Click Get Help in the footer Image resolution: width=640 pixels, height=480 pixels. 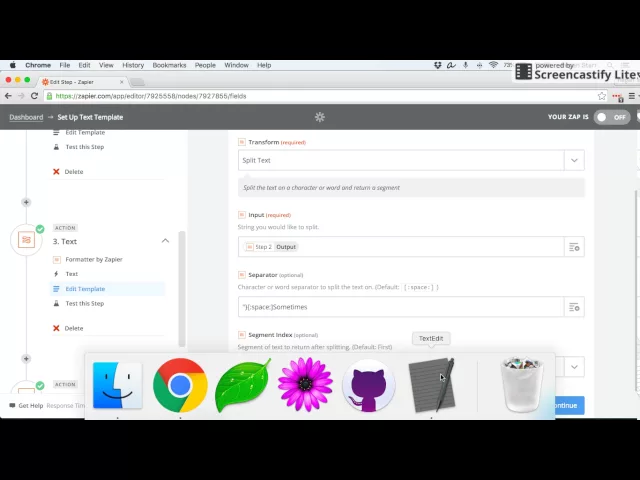(27, 405)
